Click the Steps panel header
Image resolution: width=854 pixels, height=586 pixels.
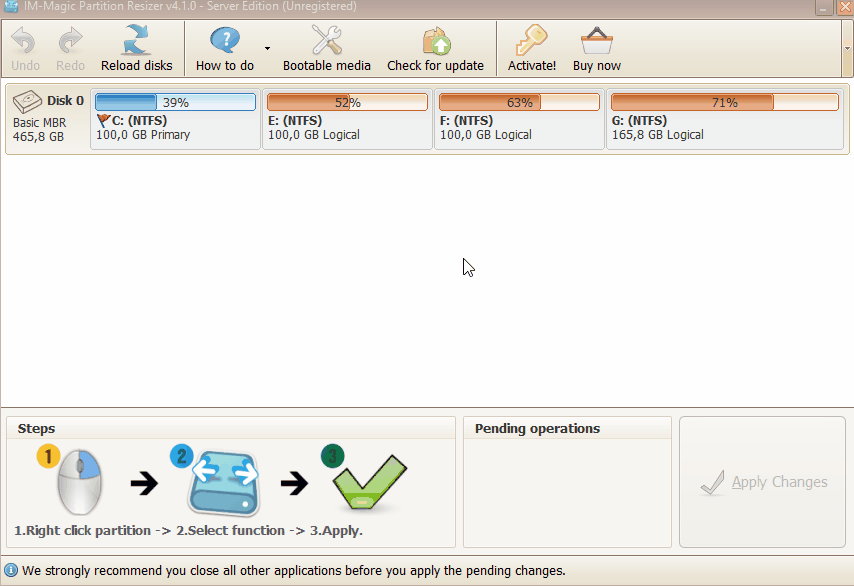[x=36, y=429]
